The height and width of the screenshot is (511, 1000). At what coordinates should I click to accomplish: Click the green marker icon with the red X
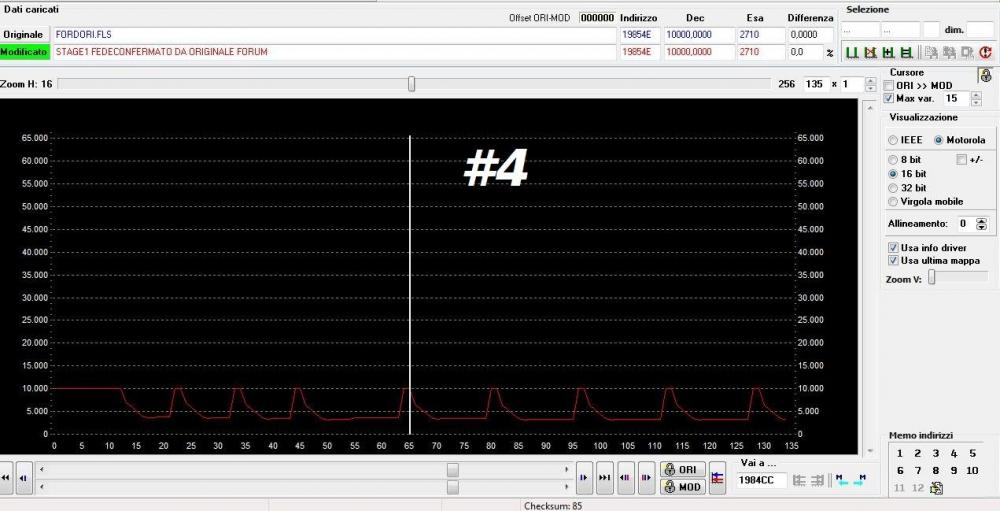point(869,52)
